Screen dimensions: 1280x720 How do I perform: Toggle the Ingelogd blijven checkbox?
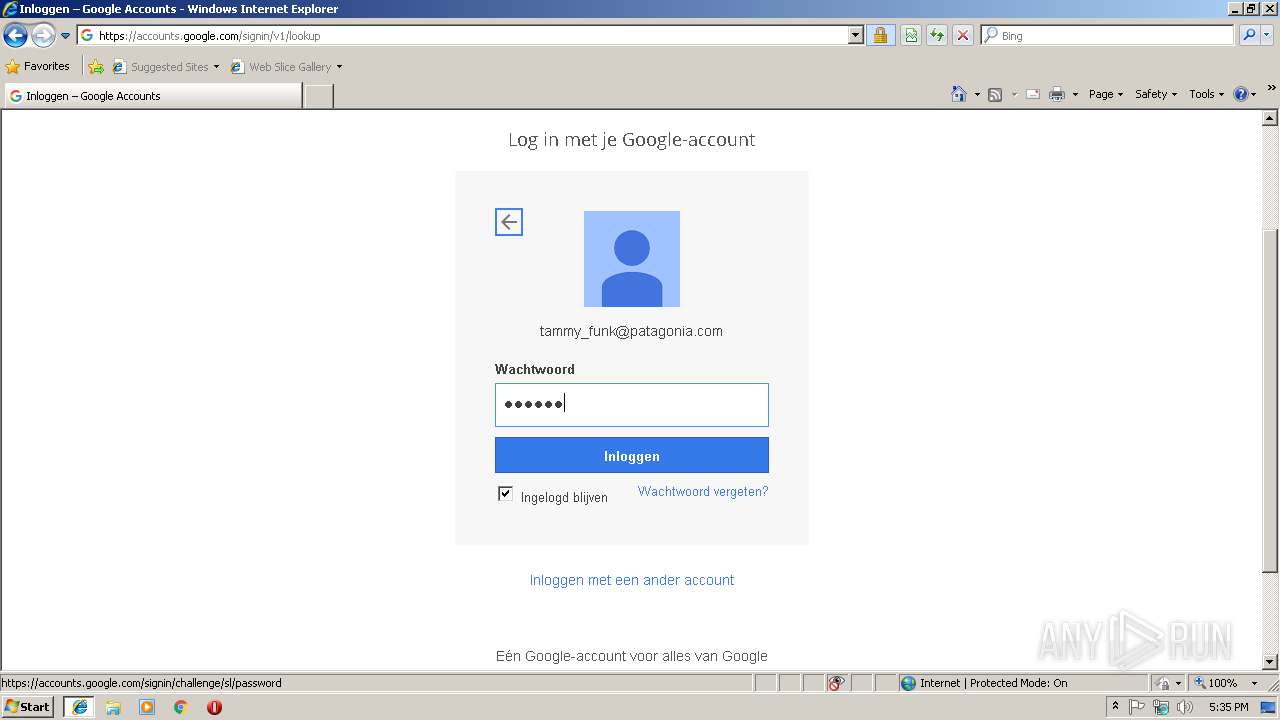[x=505, y=494]
